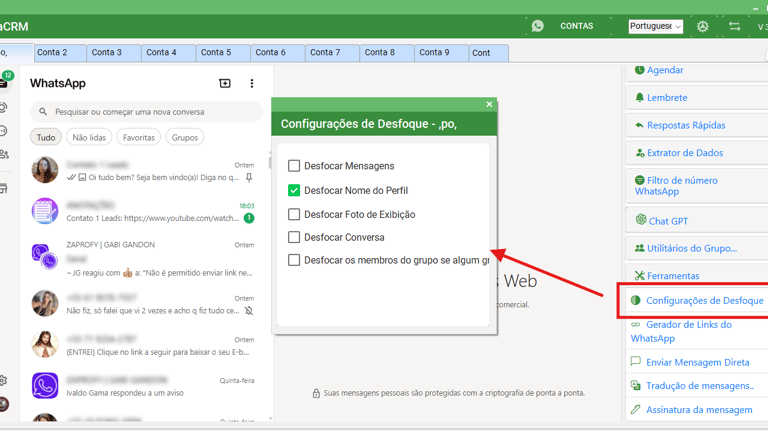Viewport: 768px width, 431px height.
Task: Open Respostas Rápidas link
Action: click(x=686, y=125)
